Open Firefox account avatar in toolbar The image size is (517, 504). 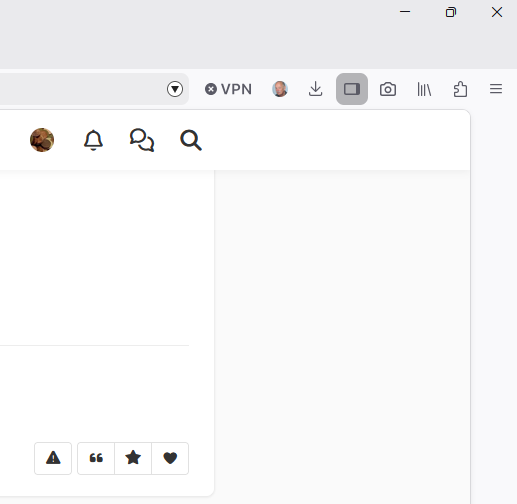pyautogui.click(x=280, y=89)
